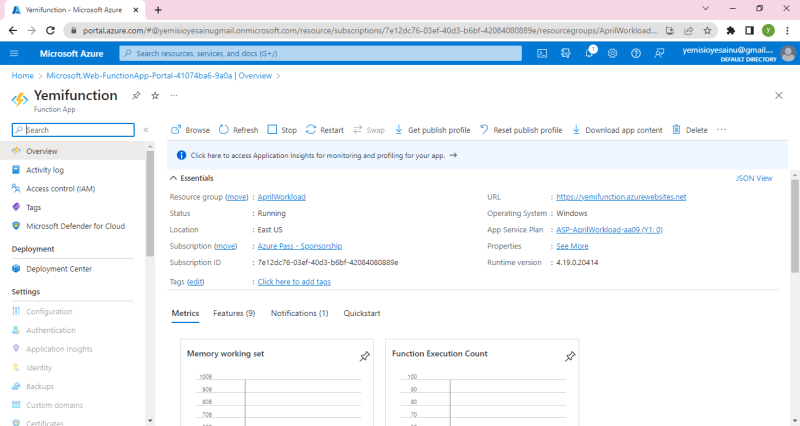The width and height of the screenshot is (800, 426).
Task: Open the ellipsis menu next to Yemifunction title
Action: [x=174, y=95]
